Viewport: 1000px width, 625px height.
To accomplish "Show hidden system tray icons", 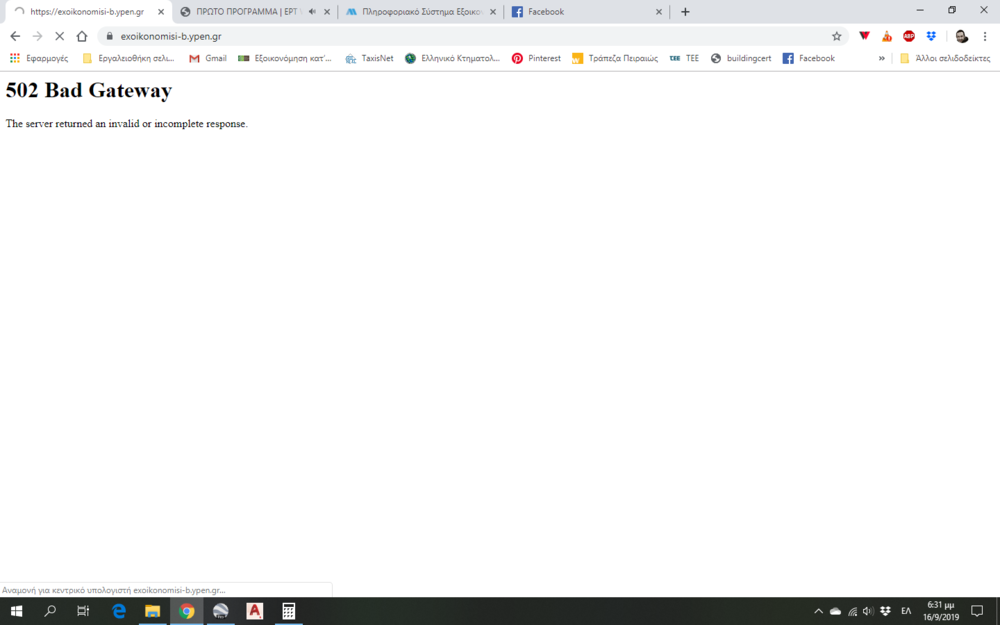I will [818, 611].
